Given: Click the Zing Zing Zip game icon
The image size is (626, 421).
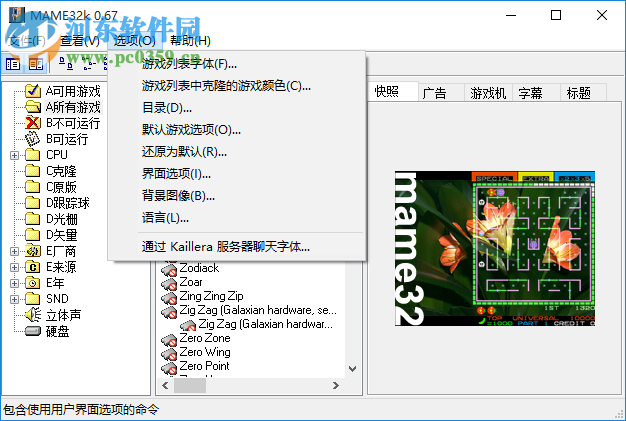Looking at the screenshot, I should [169, 298].
